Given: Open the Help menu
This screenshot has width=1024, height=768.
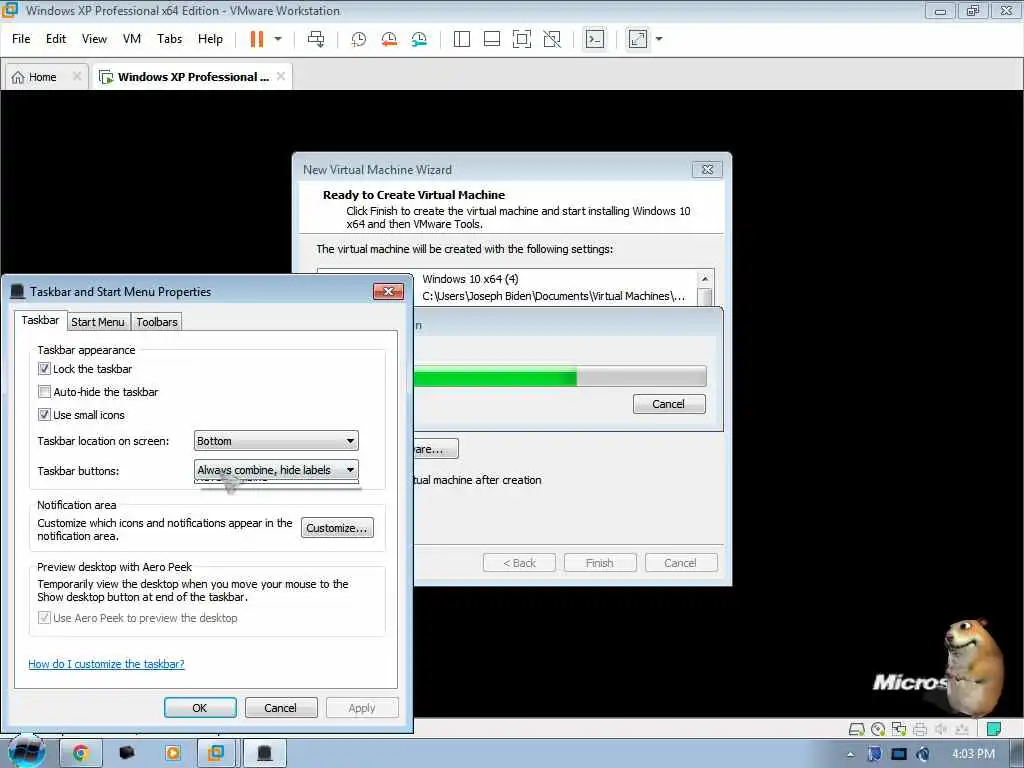Looking at the screenshot, I should [x=210, y=39].
